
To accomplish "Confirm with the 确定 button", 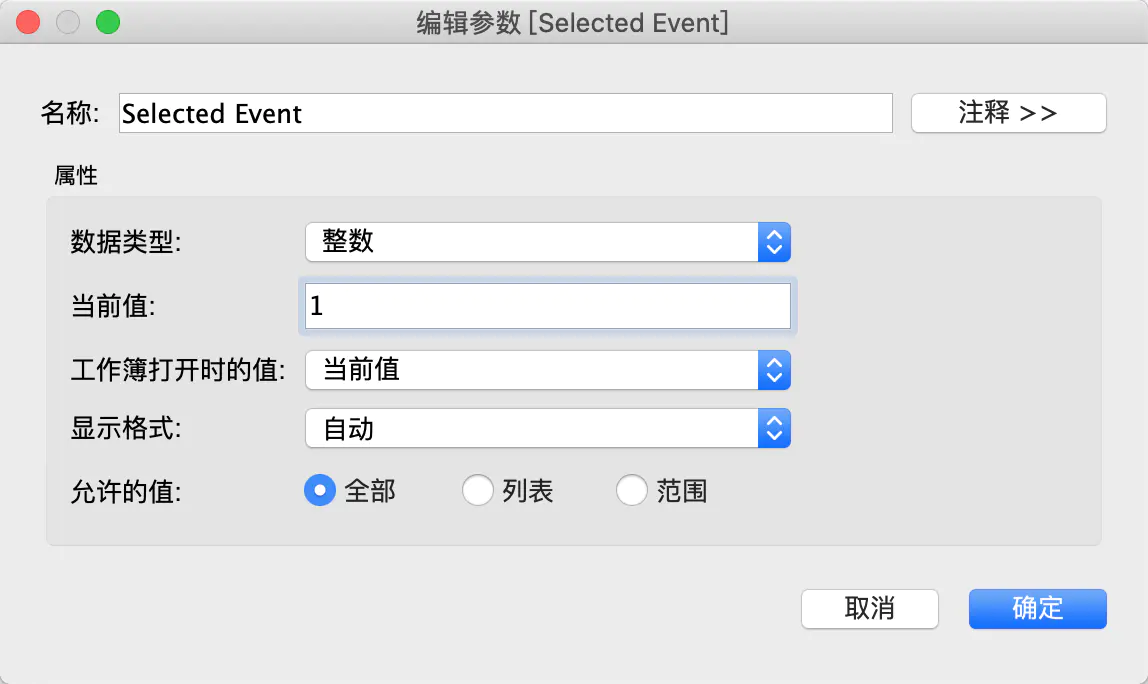I will click(1037, 608).
